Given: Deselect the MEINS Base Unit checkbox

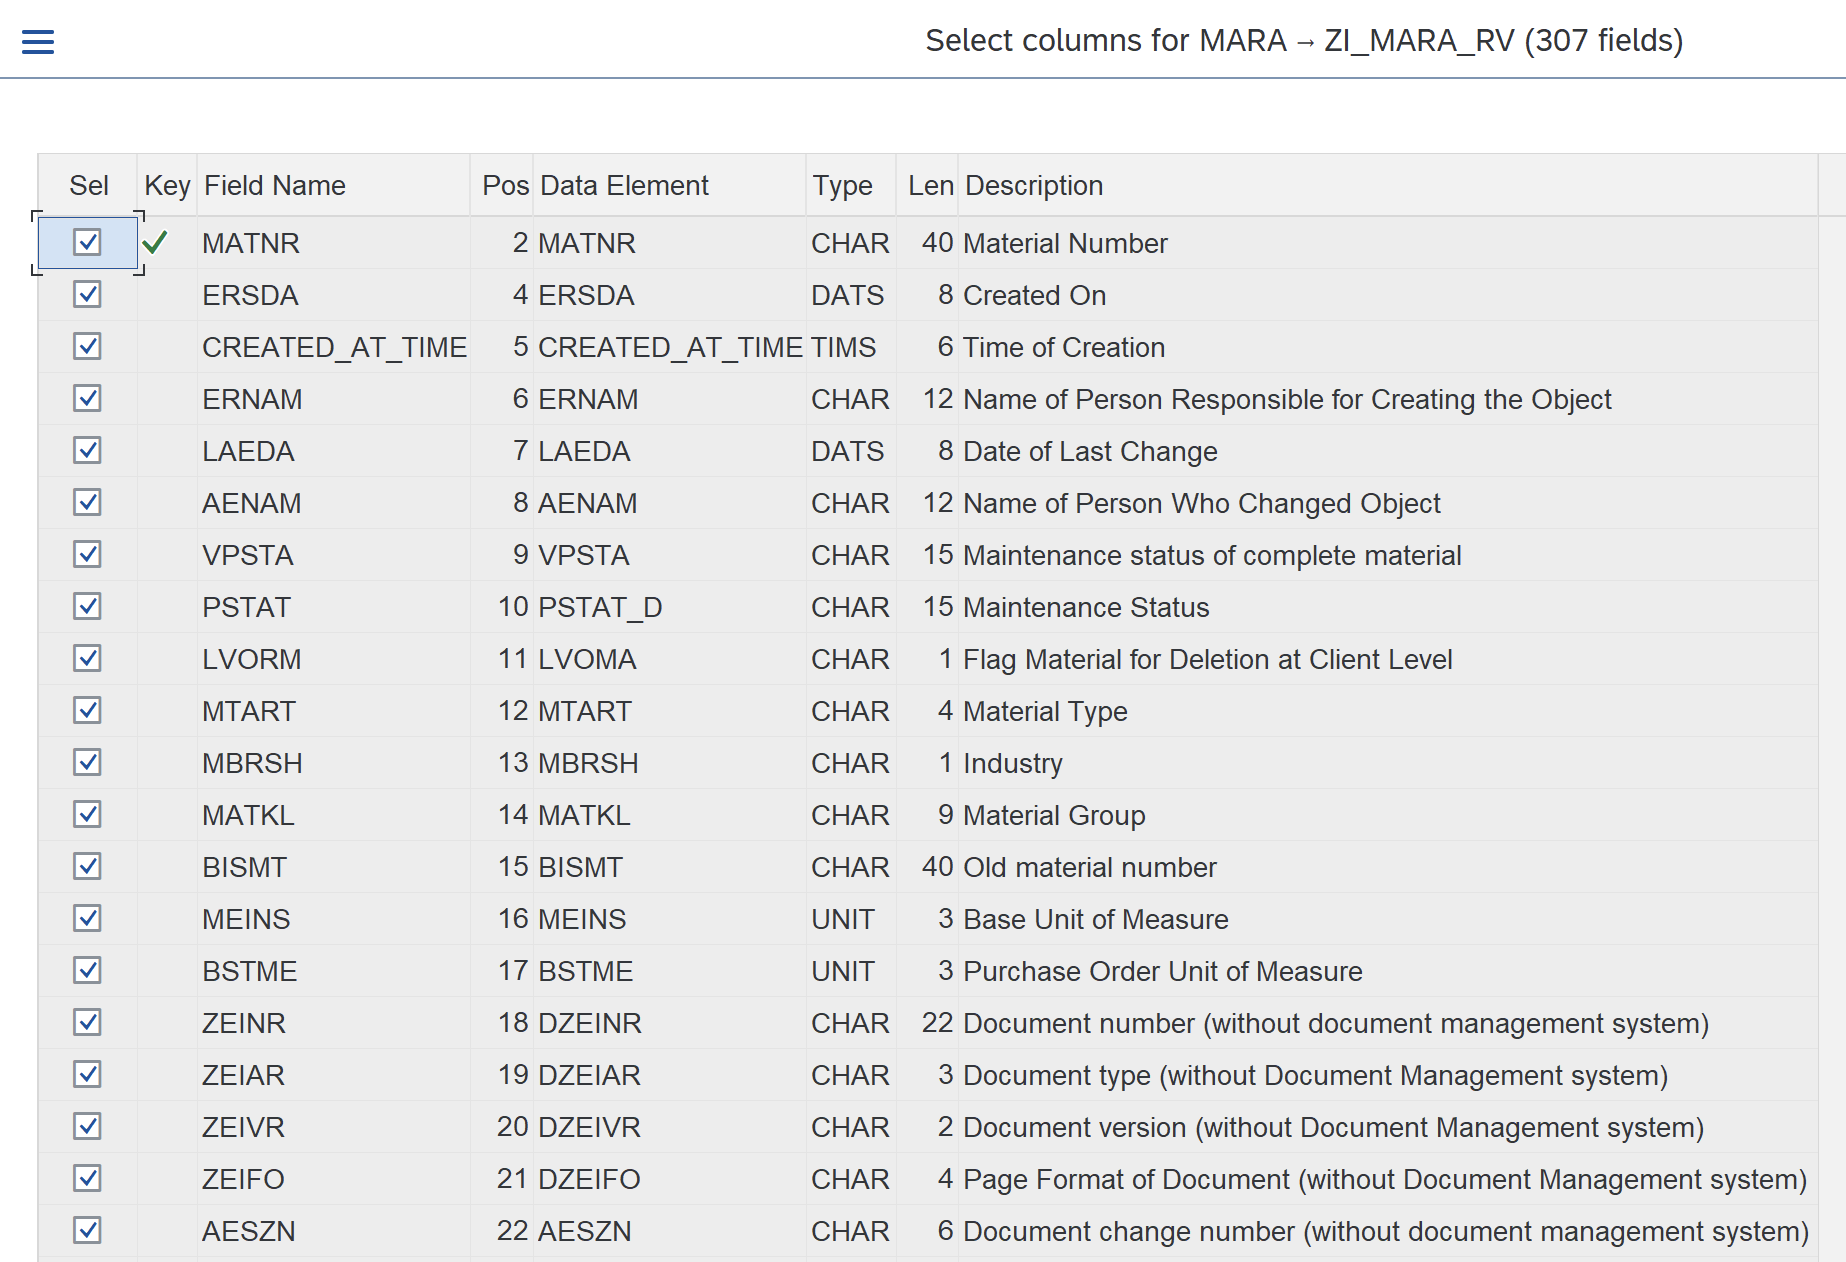Looking at the screenshot, I should (x=87, y=919).
